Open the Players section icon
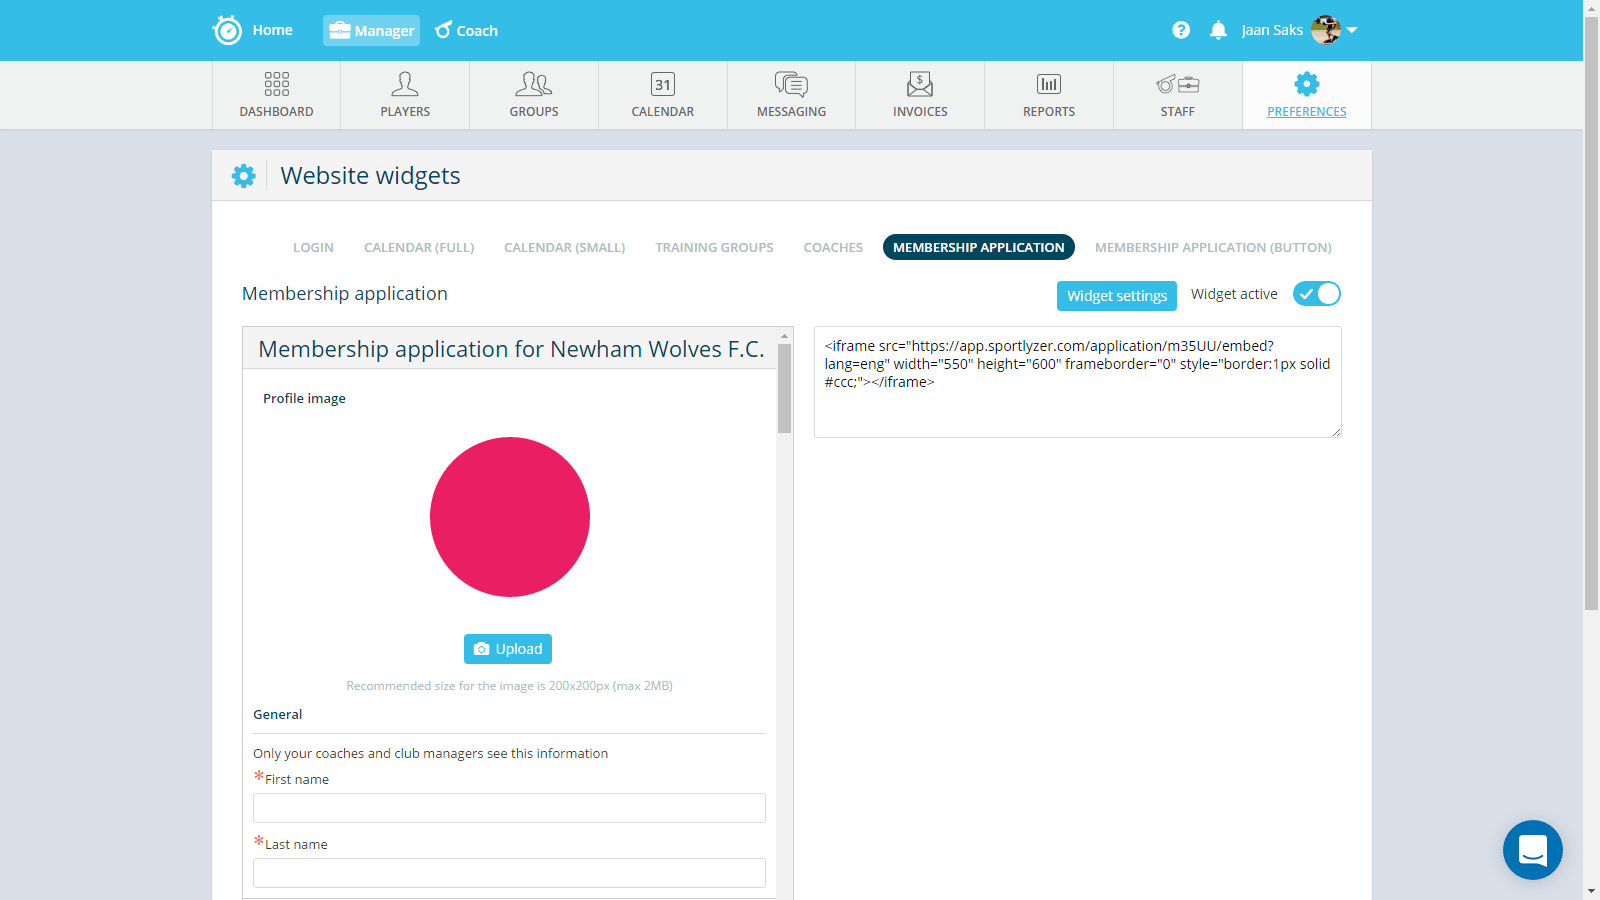This screenshot has width=1600, height=900. point(405,84)
